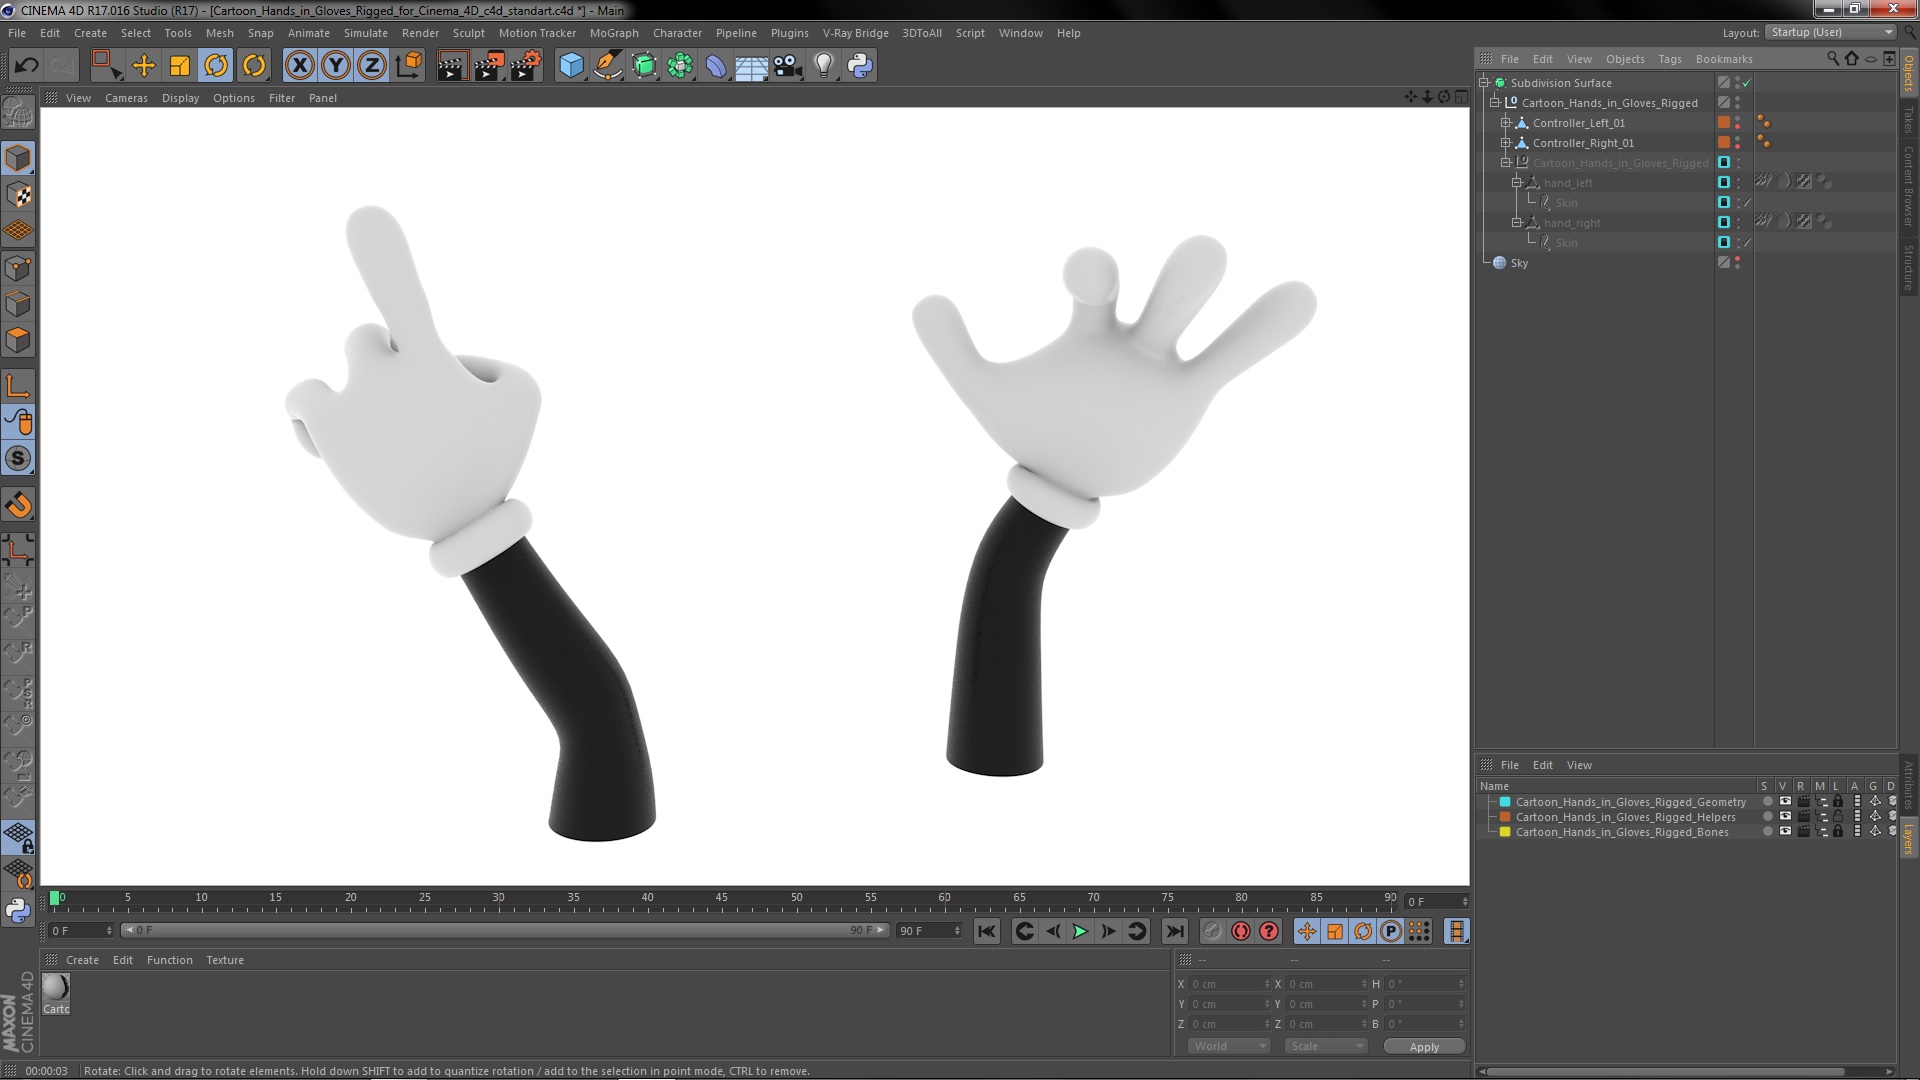Screen dimensions: 1920x1080
Task: Select the Rotate tool in top toolbar
Action: click(216, 66)
